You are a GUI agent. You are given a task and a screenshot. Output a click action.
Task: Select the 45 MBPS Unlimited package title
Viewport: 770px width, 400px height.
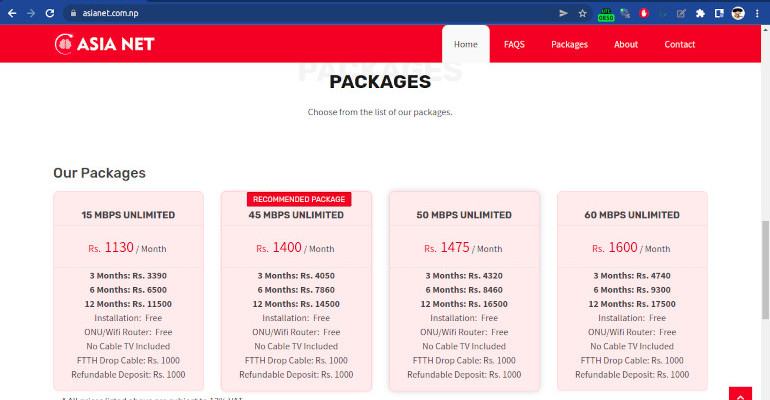(296, 215)
